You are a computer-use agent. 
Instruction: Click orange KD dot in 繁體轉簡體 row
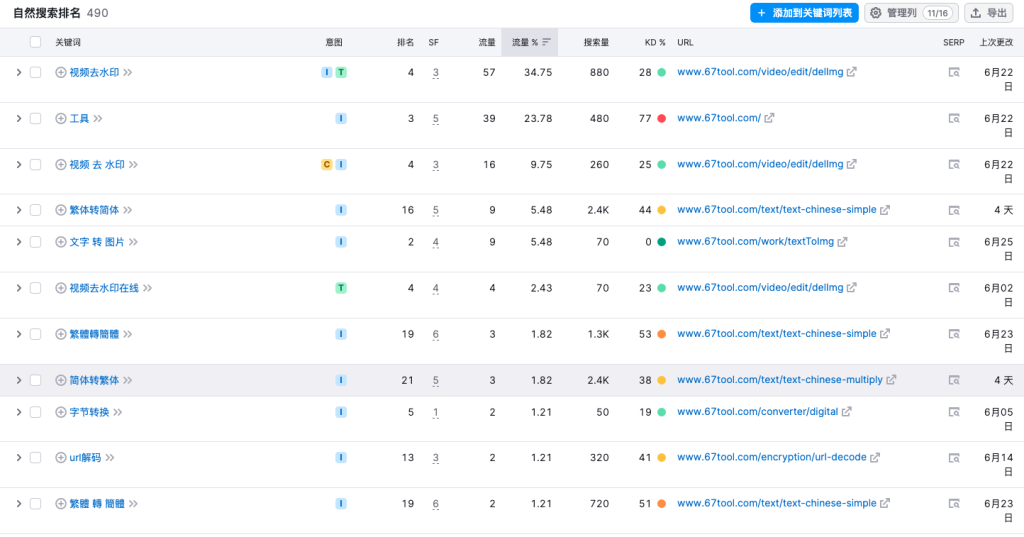662,334
